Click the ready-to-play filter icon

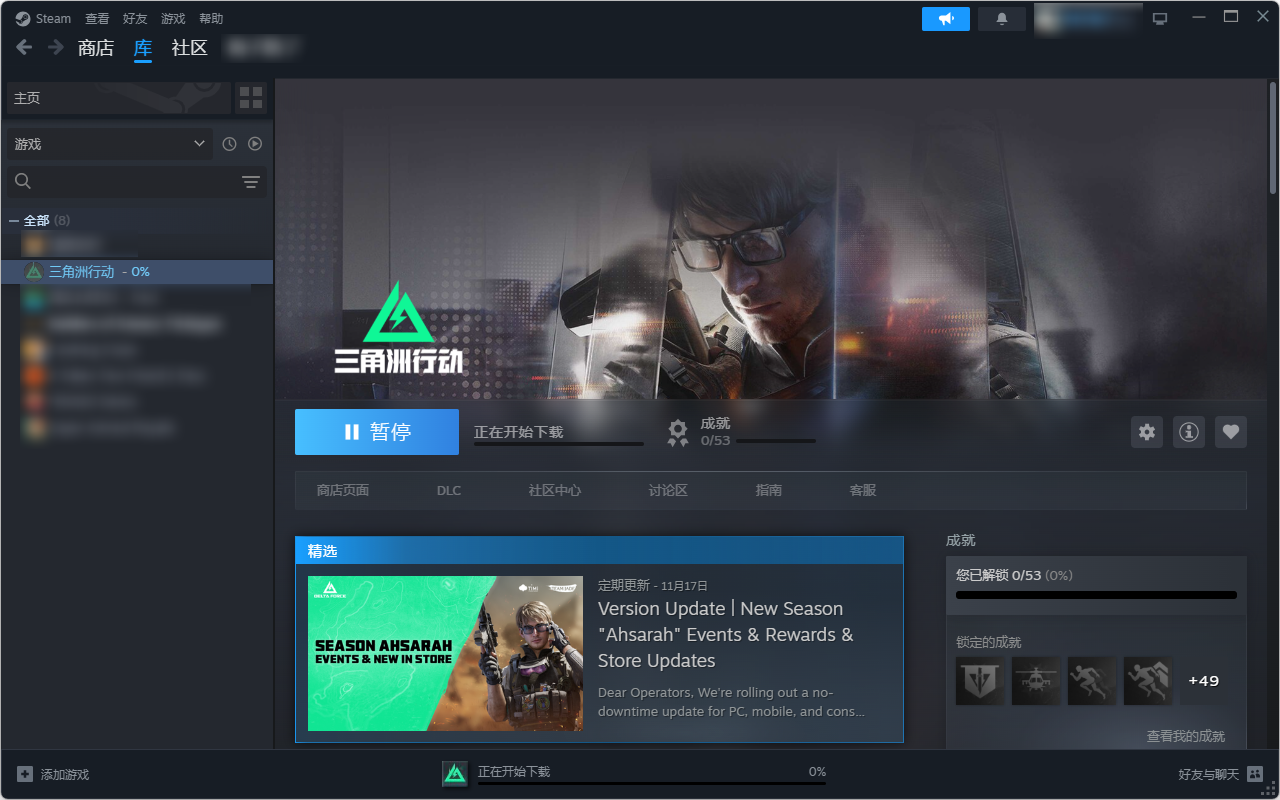pos(255,144)
